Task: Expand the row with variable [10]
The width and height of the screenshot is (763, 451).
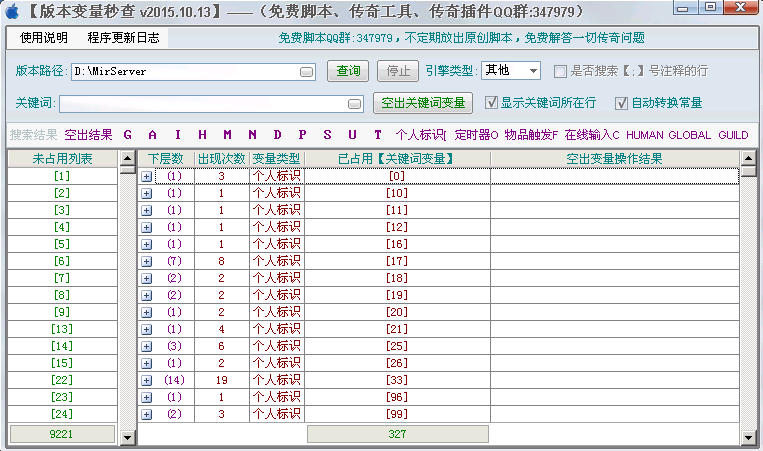Action: 146,194
